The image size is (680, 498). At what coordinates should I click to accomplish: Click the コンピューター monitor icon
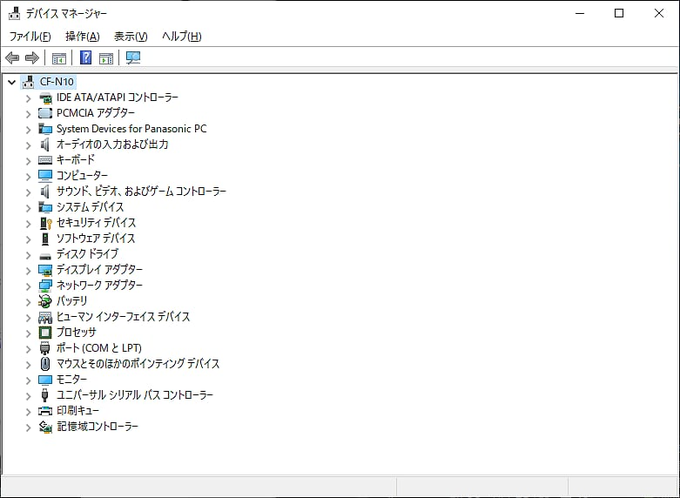tap(45, 176)
